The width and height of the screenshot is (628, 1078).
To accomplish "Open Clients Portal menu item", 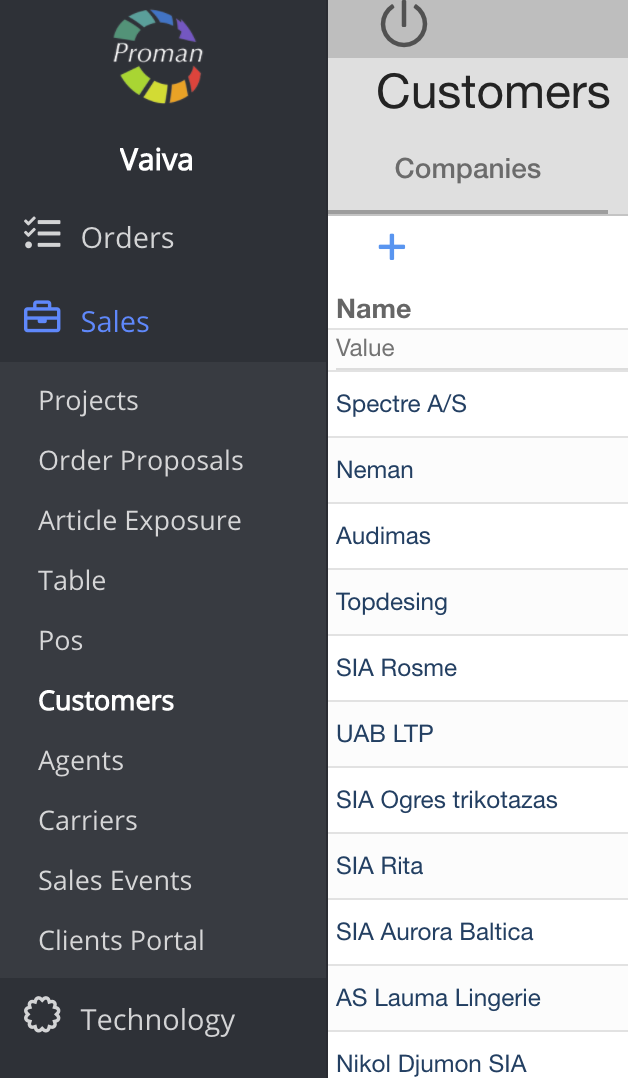I will click(x=121, y=941).
